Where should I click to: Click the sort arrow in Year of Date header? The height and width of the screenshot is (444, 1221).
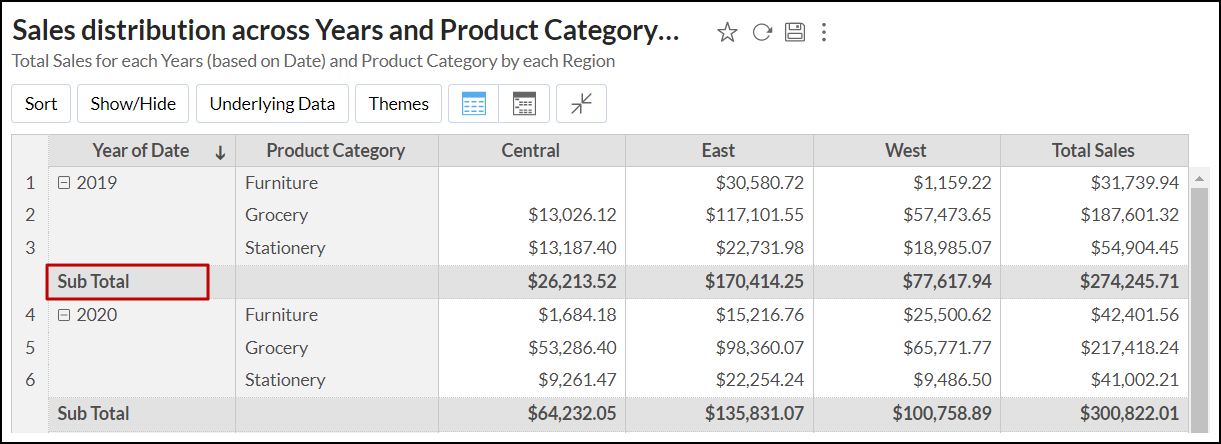pos(220,152)
